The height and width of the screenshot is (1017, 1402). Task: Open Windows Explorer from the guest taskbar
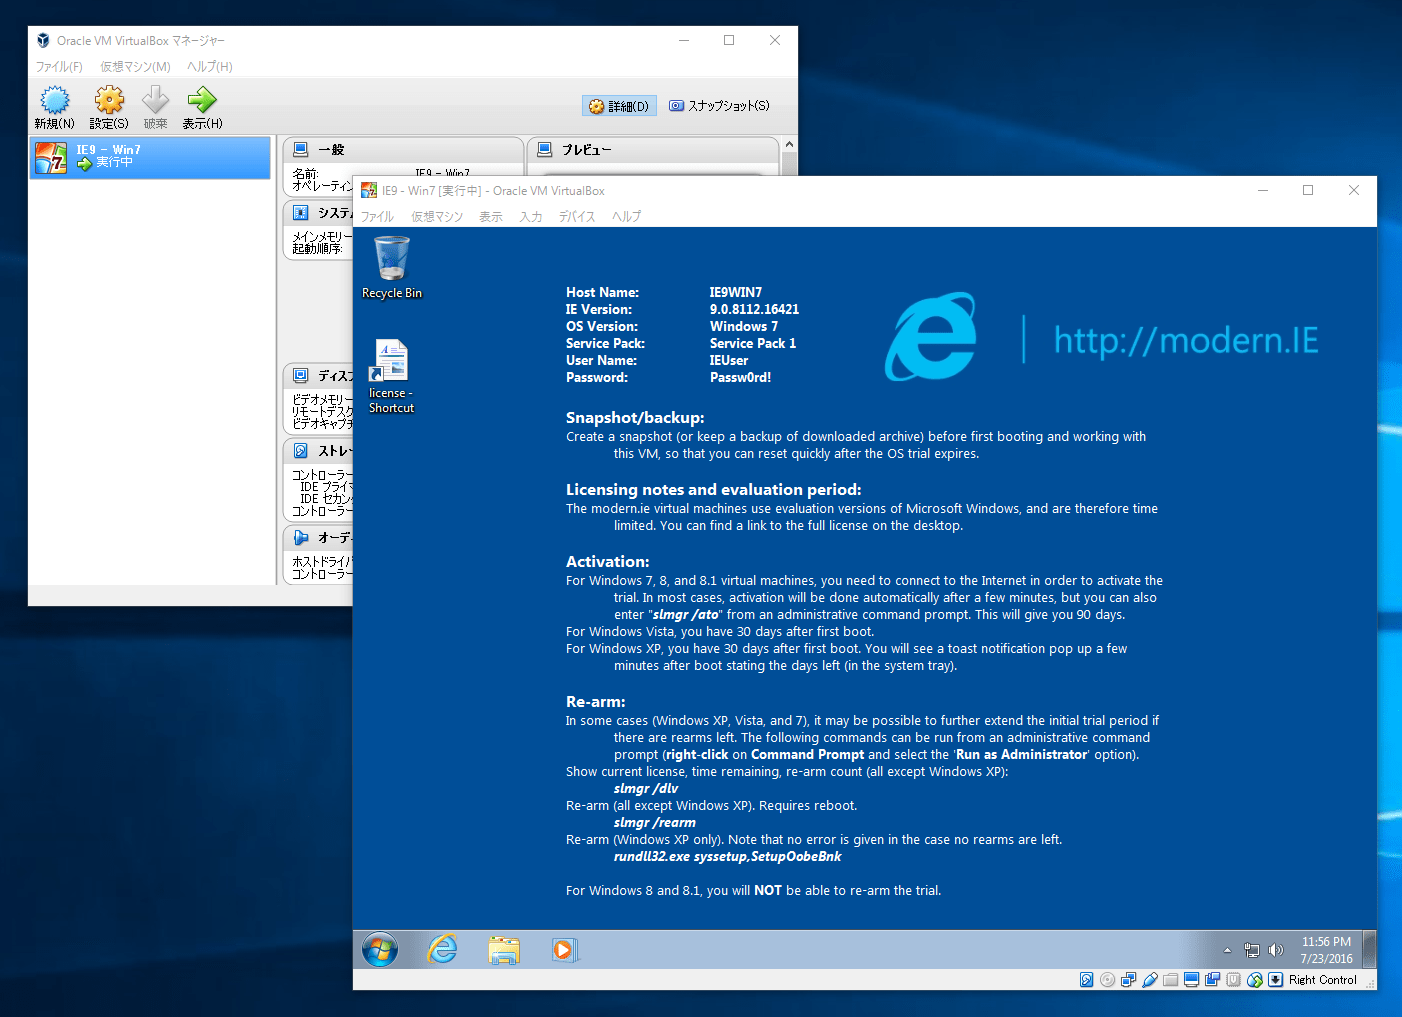(504, 949)
